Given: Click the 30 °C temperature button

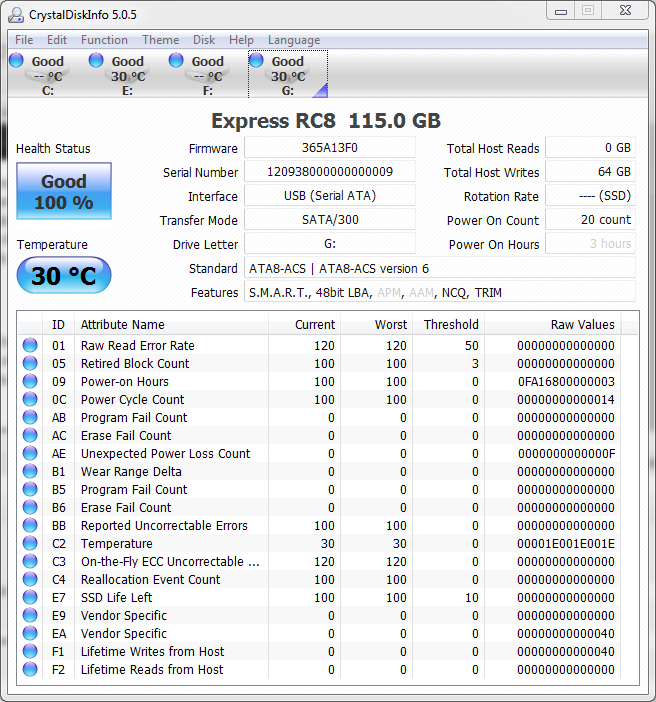Looking at the screenshot, I should pyautogui.click(x=64, y=276).
